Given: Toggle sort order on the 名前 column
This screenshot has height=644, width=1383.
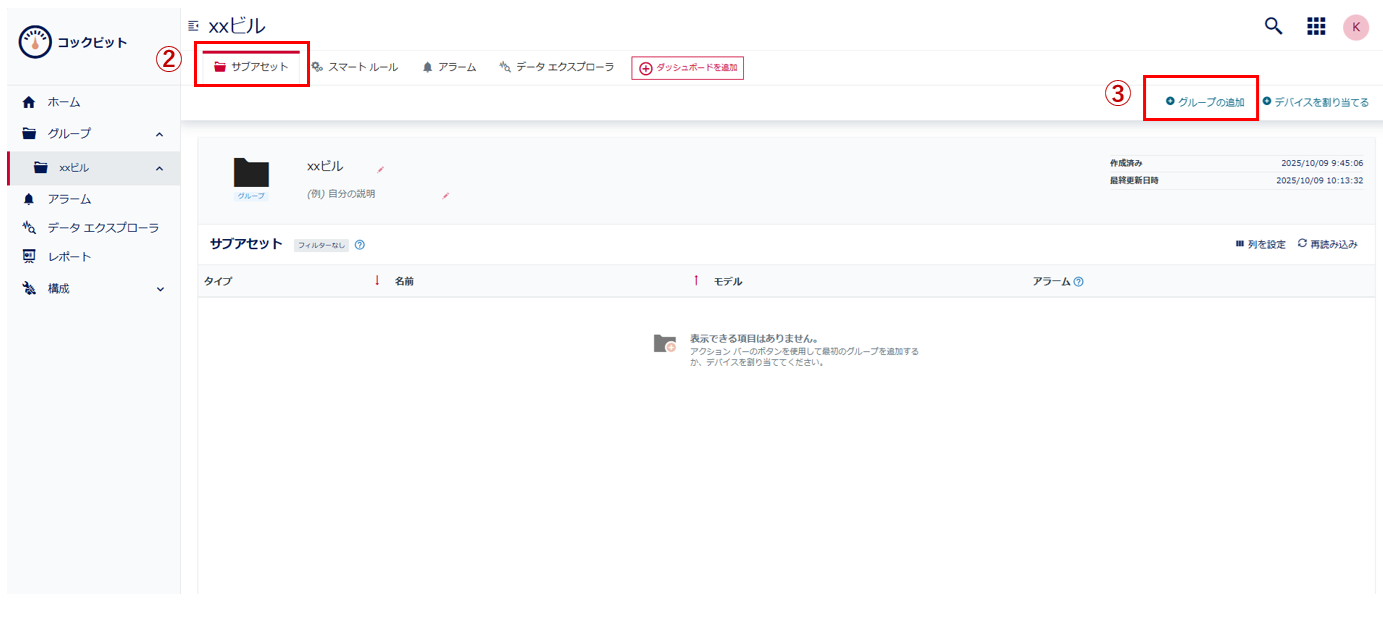Looking at the screenshot, I should (x=376, y=280).
